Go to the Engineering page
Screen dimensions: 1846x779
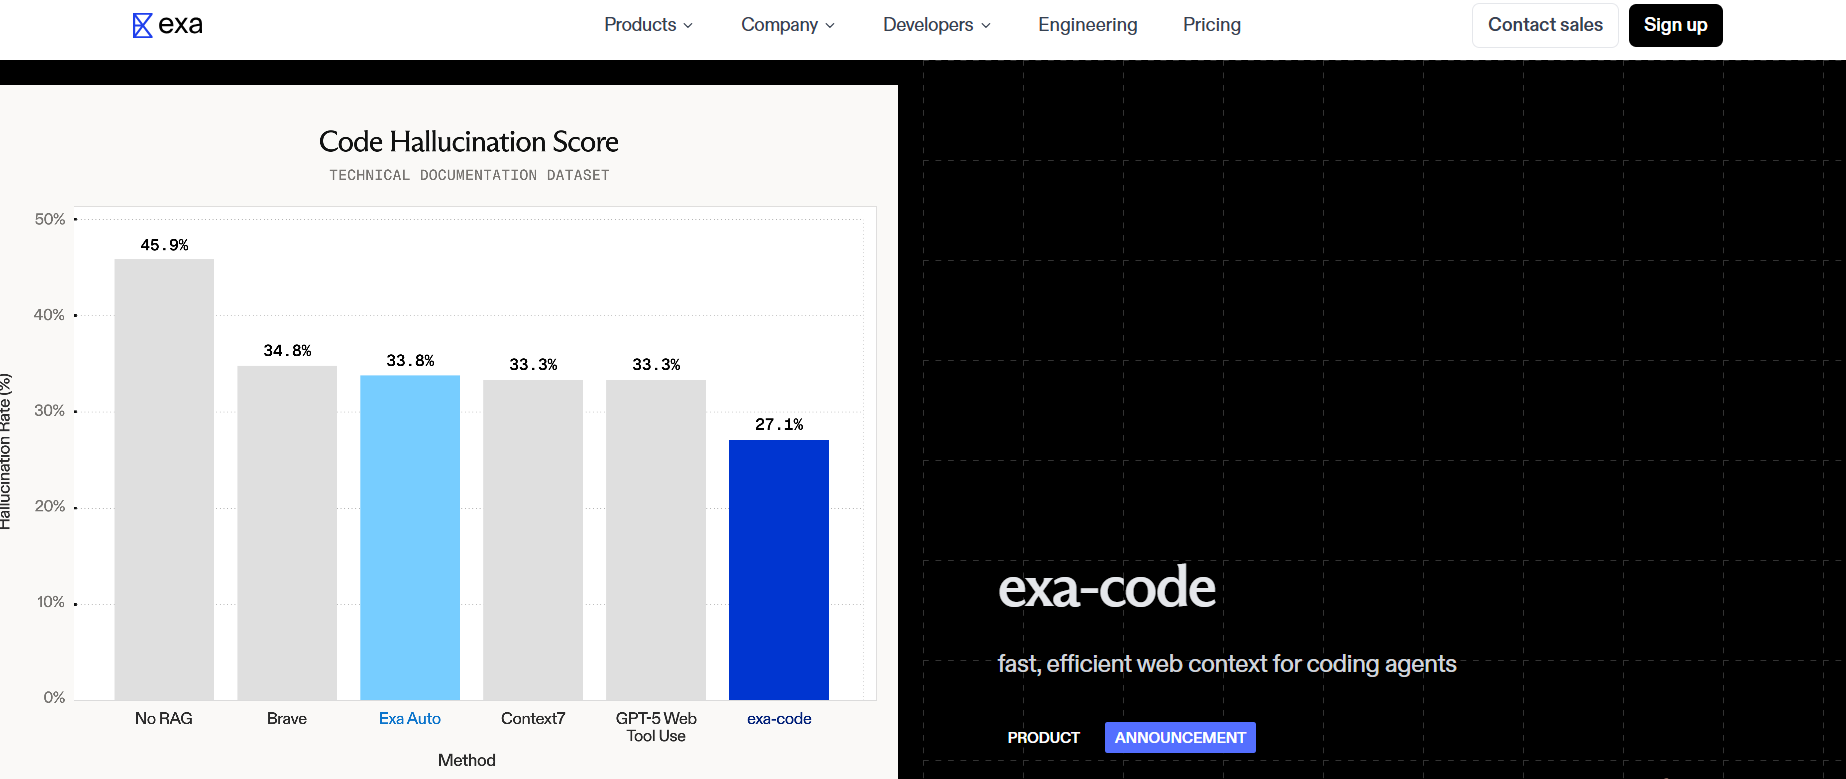pos(1087,25)
